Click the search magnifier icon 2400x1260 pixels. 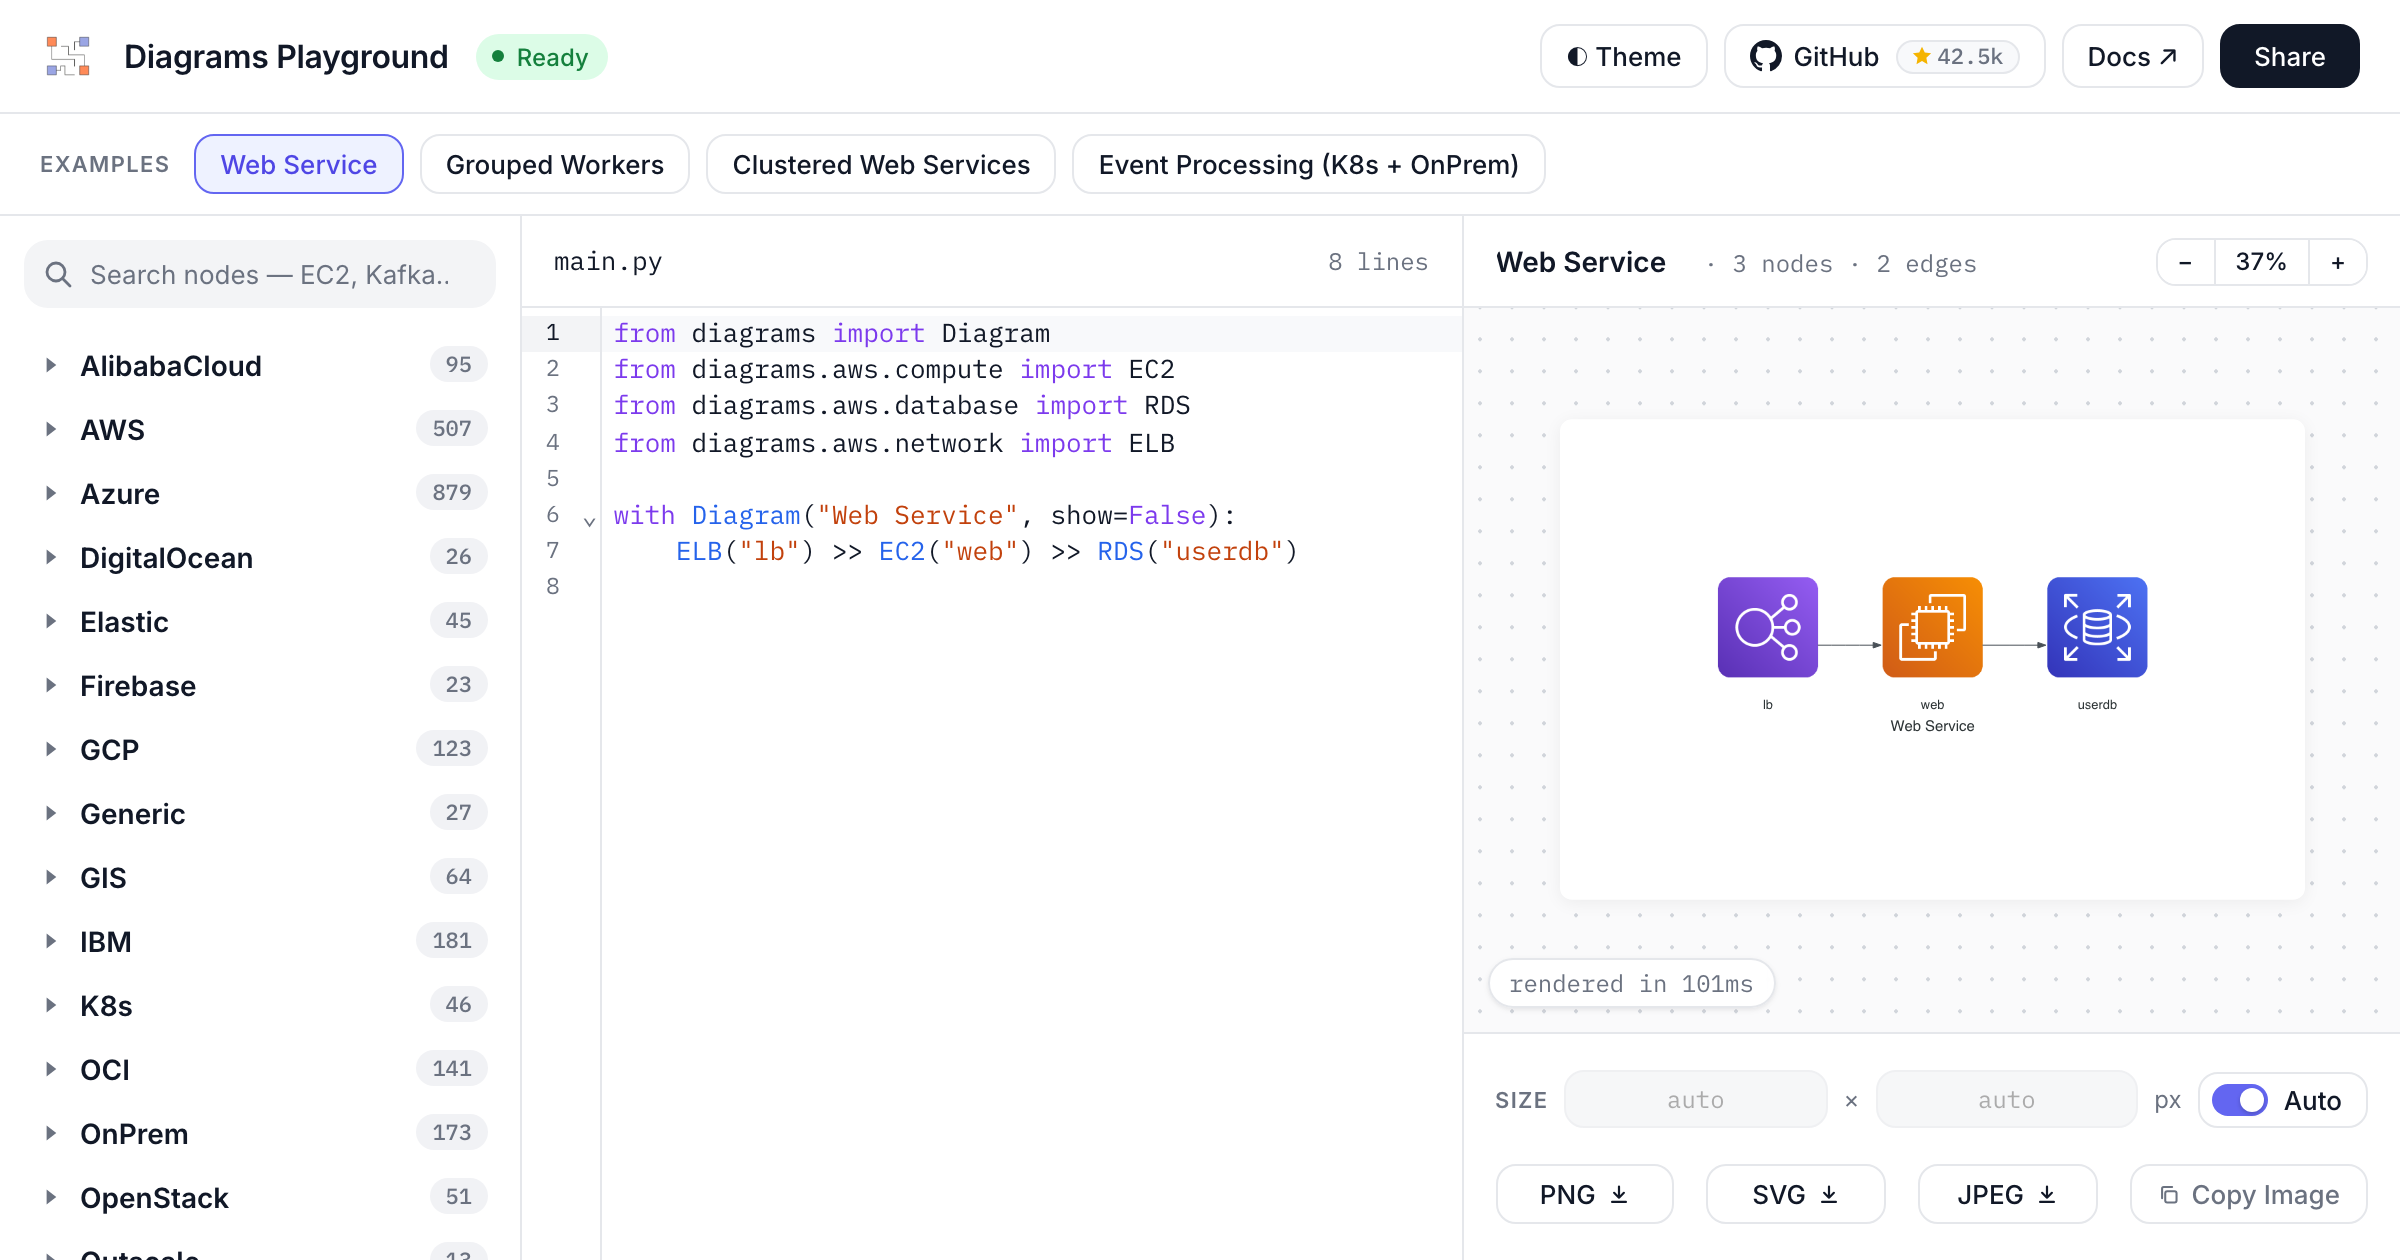[59, 275]
